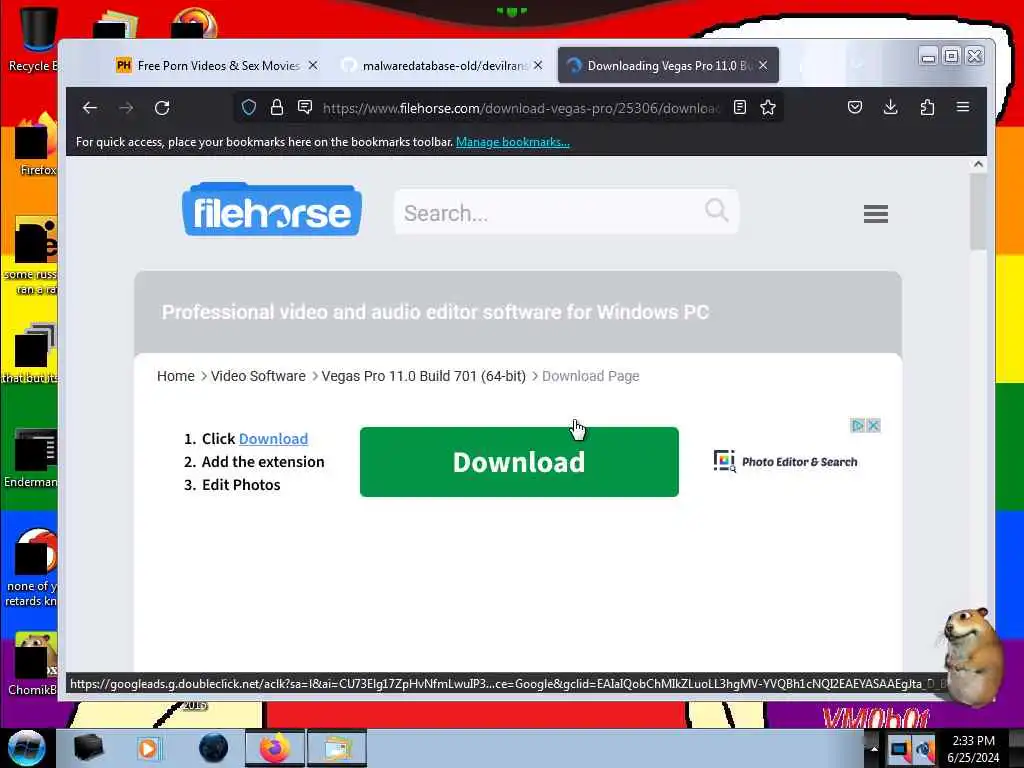The width and height of the screenshot is (1024, 768).
Task: Click Firefox icon in taskbar
Action: pyautogui.click(x=274, y=748)
